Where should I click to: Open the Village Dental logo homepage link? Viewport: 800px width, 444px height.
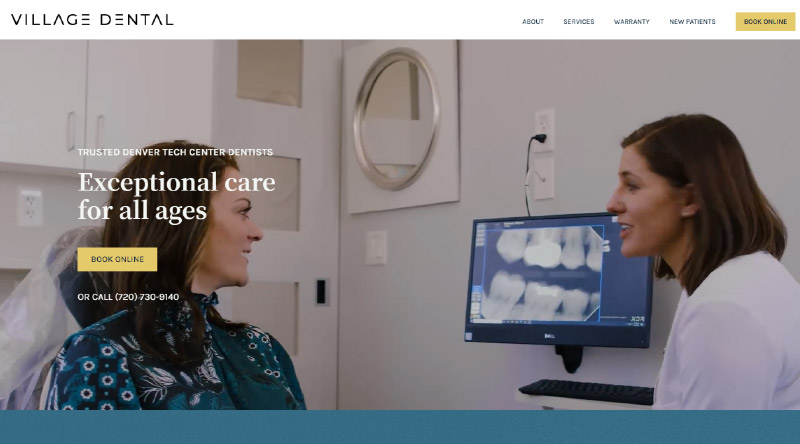(92, 20)
